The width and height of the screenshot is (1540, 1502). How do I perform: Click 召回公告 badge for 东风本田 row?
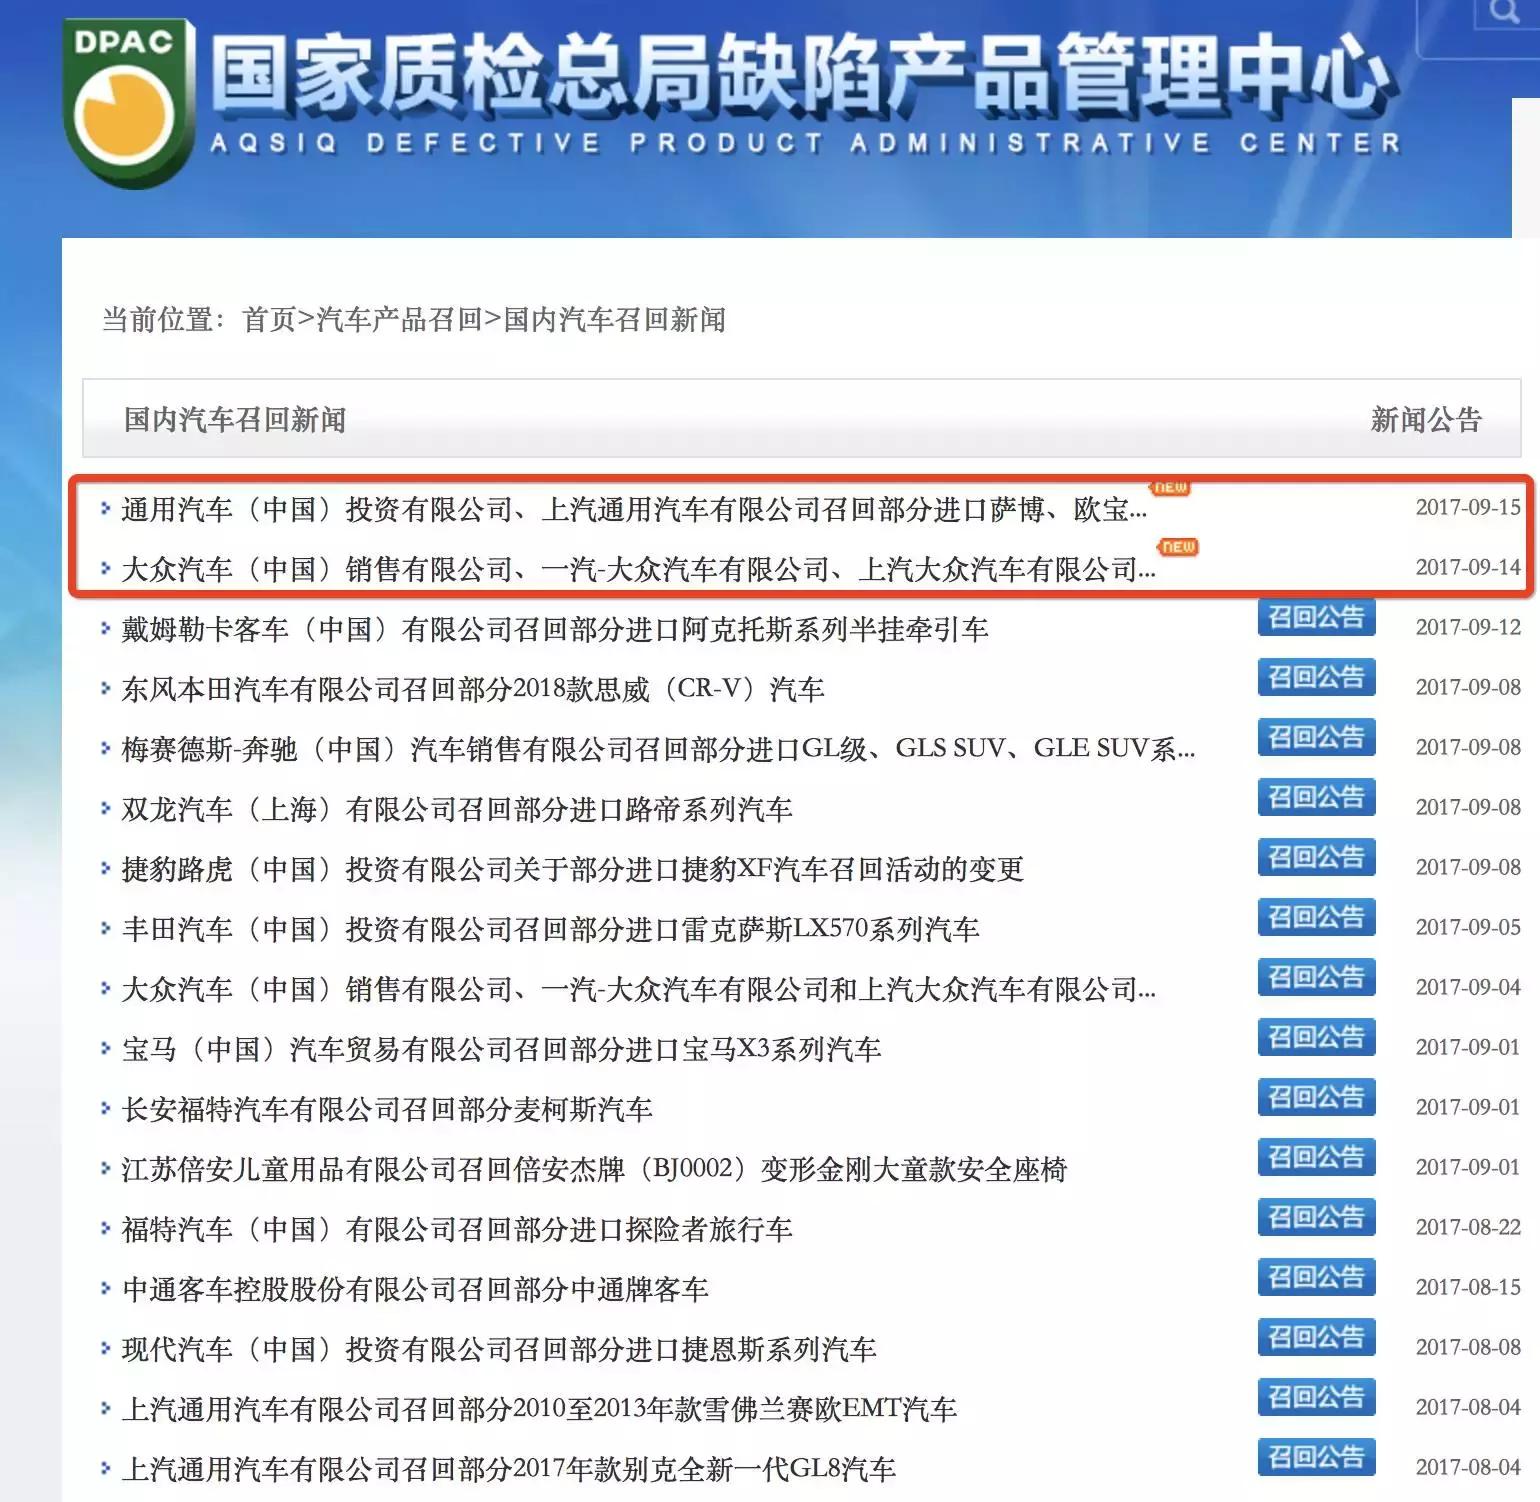(1316, 677)
